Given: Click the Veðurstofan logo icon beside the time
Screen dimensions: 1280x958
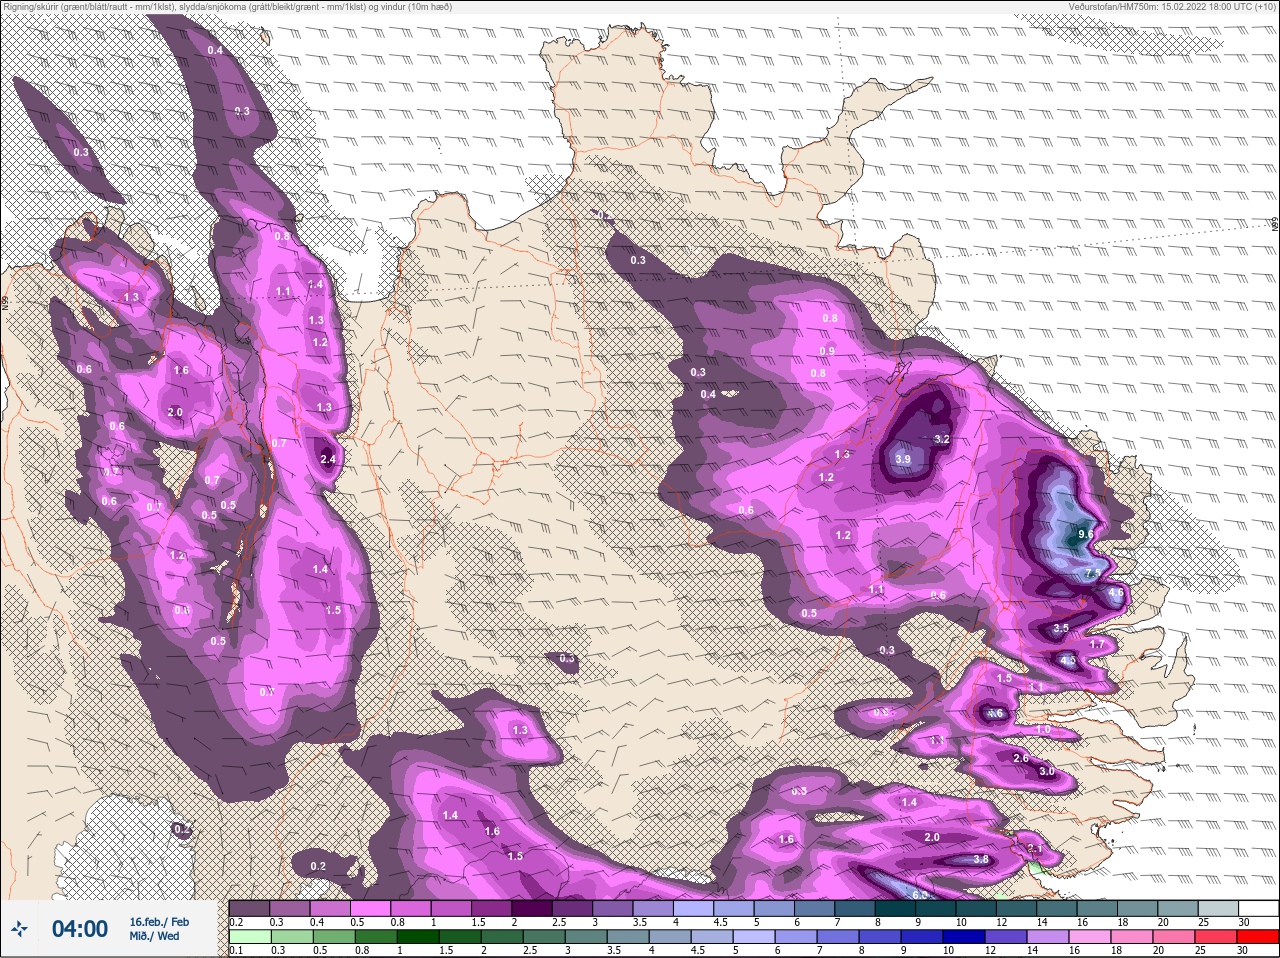Looking at the screenshot, I should coord(19,930).
